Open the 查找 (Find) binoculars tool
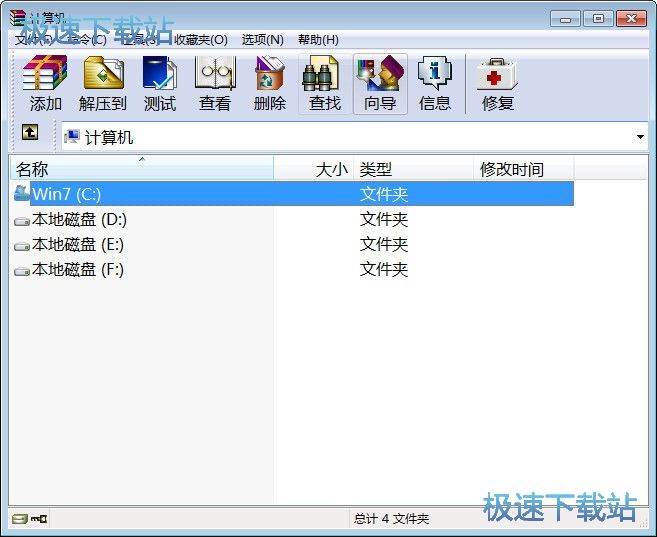The width and height of the screenshot is (657, 537). click(x=324, y=82)
